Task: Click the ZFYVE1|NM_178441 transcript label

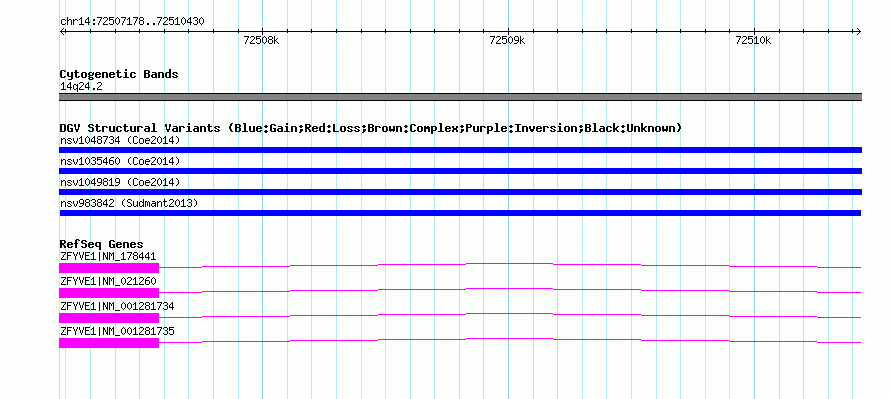Action: (x=108, y=256)
